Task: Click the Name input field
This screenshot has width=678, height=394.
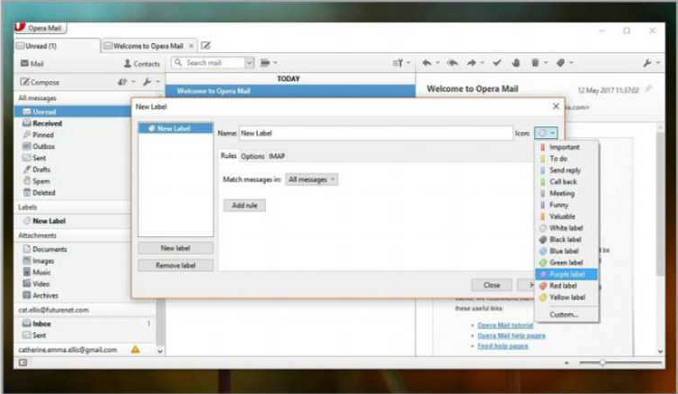Action: 376,133
